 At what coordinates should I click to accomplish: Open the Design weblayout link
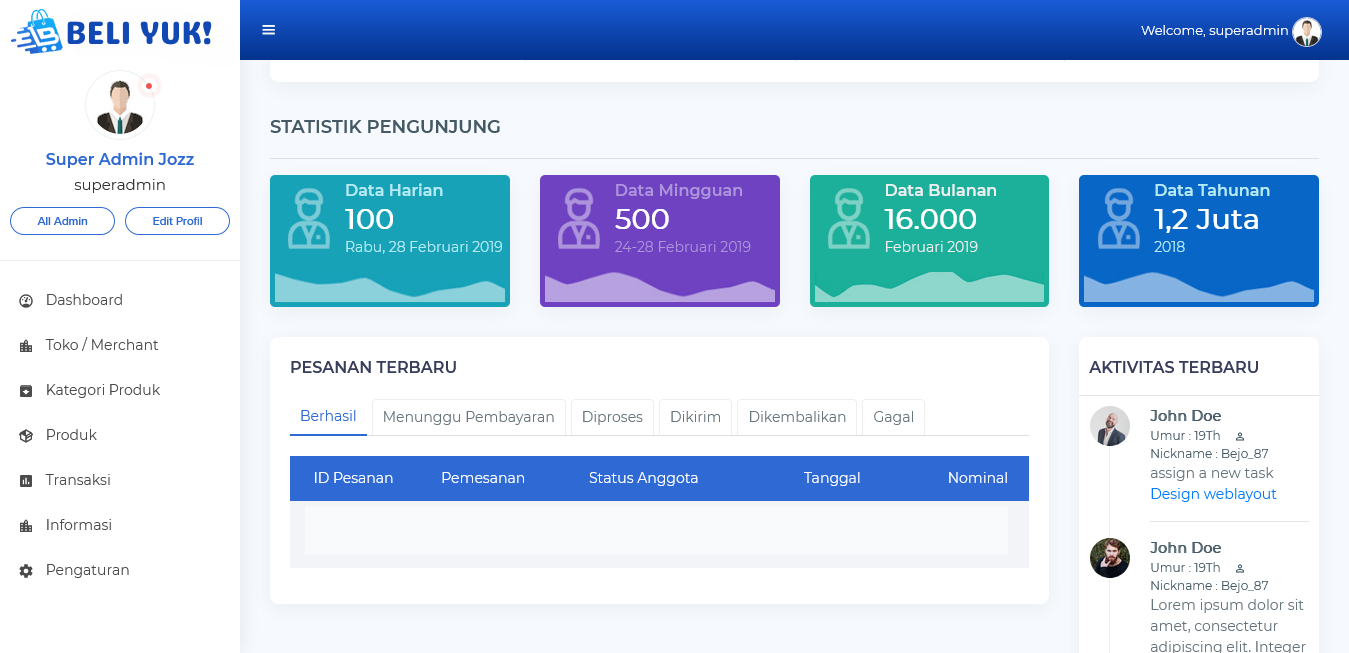coord(1213,494)
